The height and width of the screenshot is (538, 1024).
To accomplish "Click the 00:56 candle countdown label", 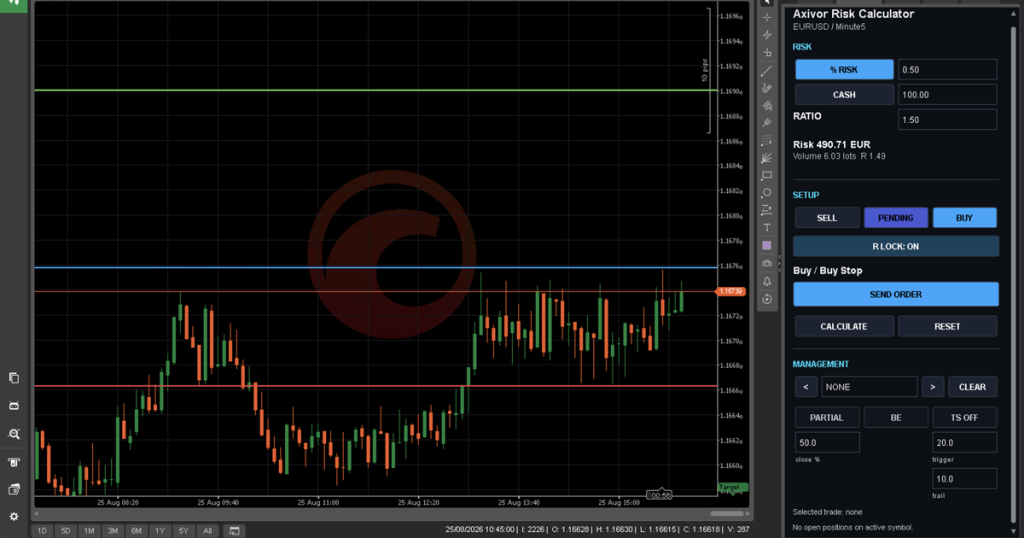I will coord(660,496).
